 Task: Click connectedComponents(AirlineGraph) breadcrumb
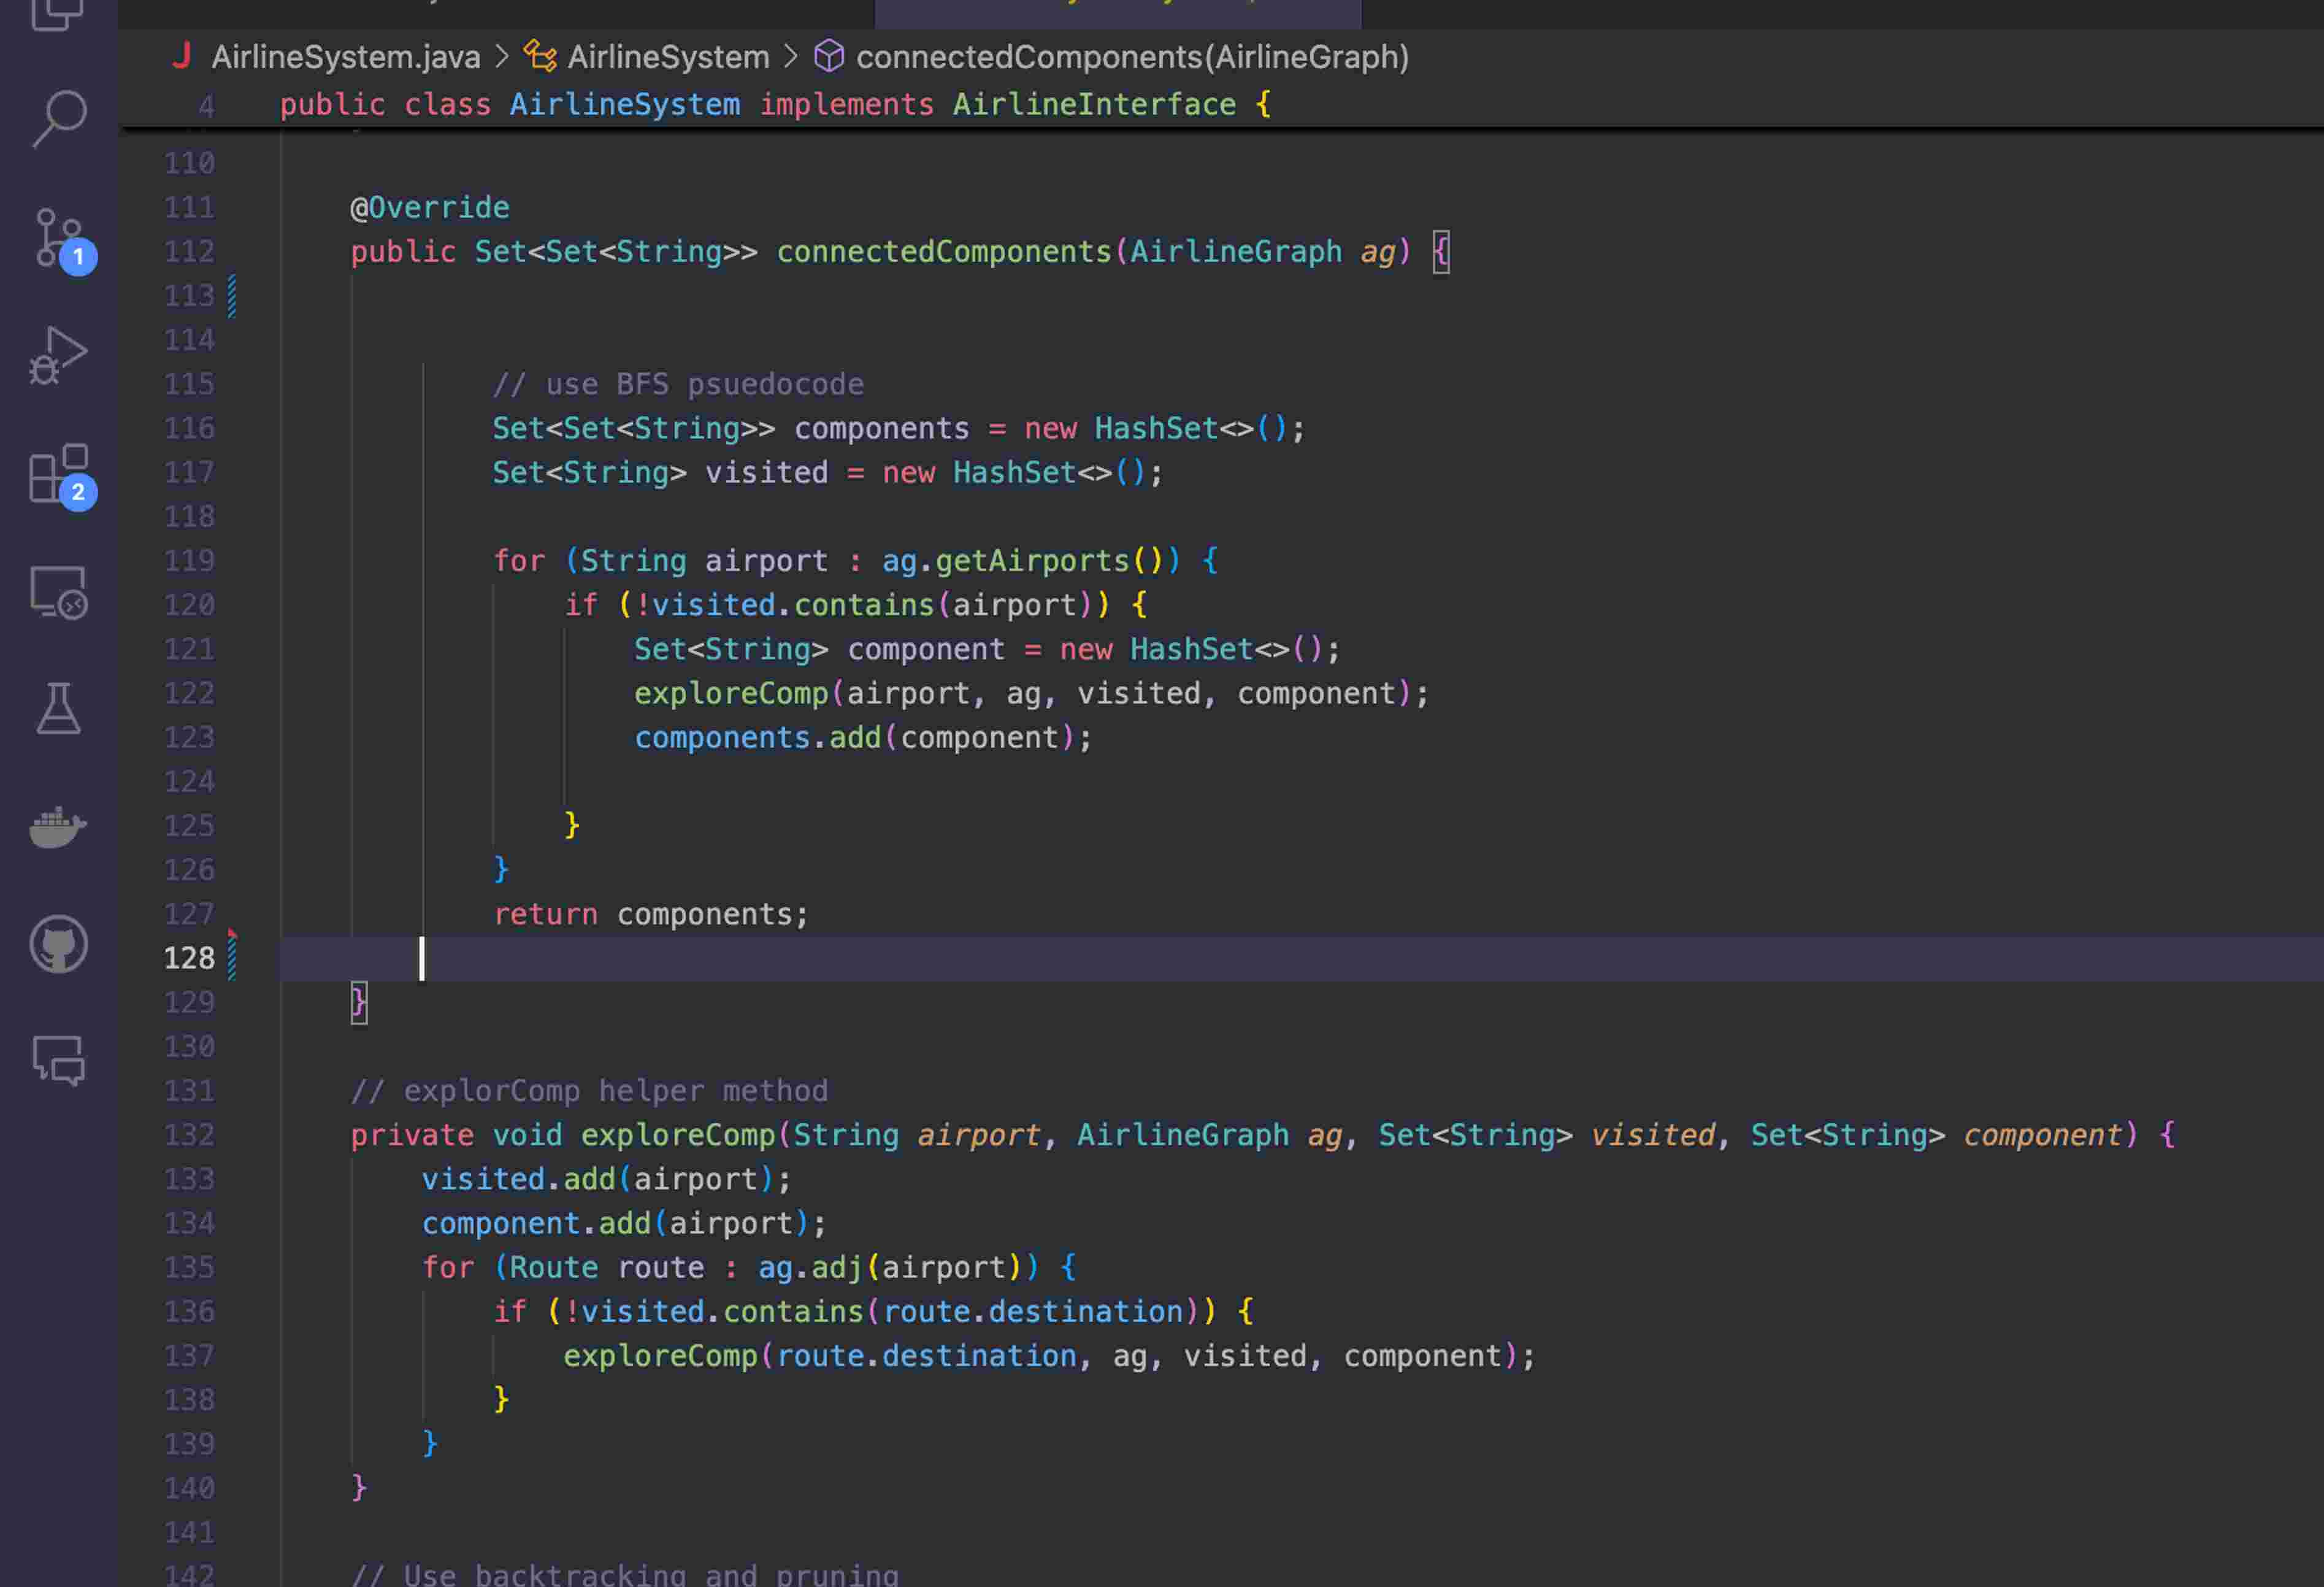point(1132,57)
